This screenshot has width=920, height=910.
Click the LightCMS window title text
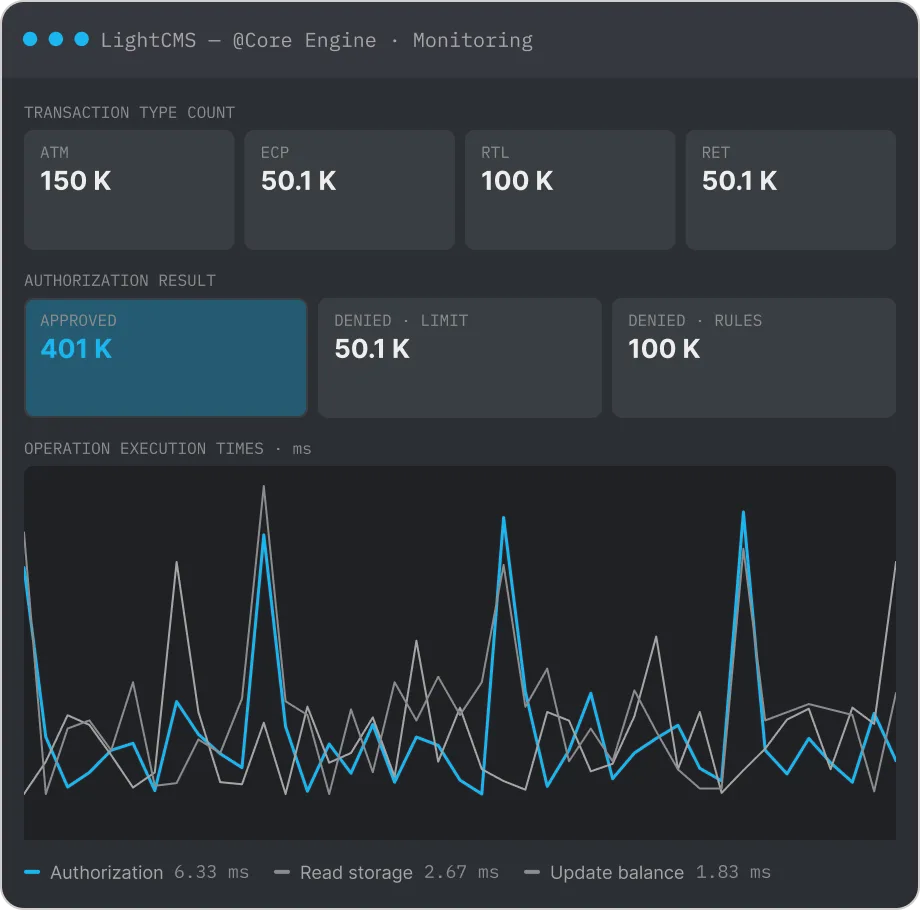coord(317,40)
